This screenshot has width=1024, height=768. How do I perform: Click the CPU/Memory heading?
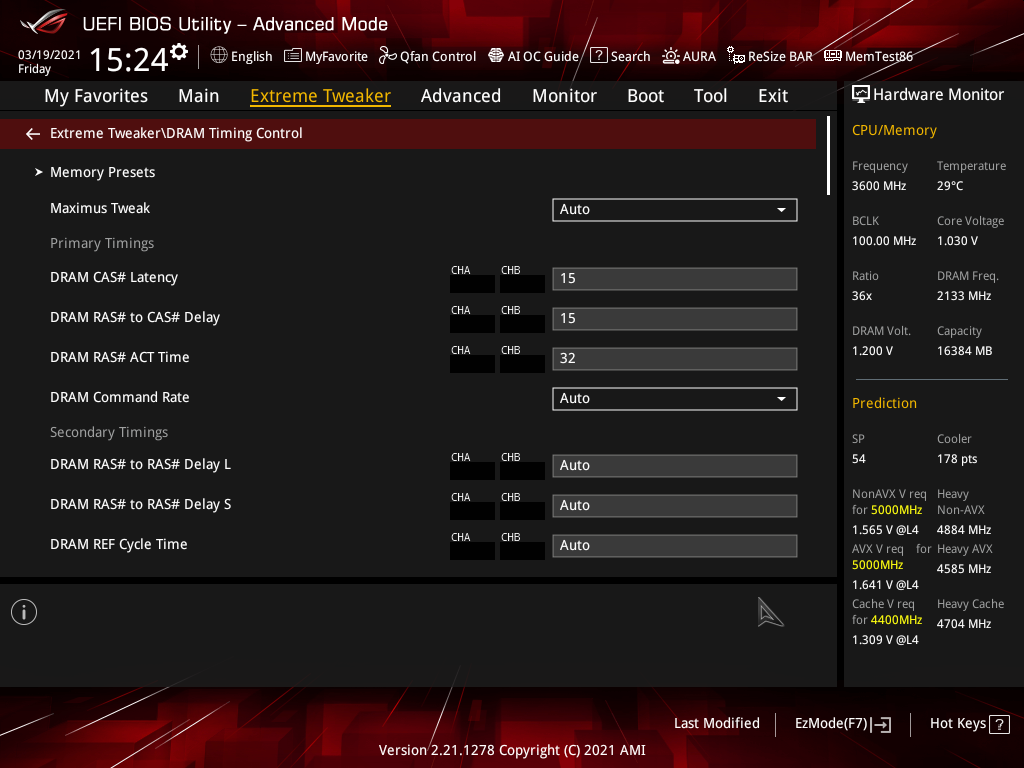894,131
